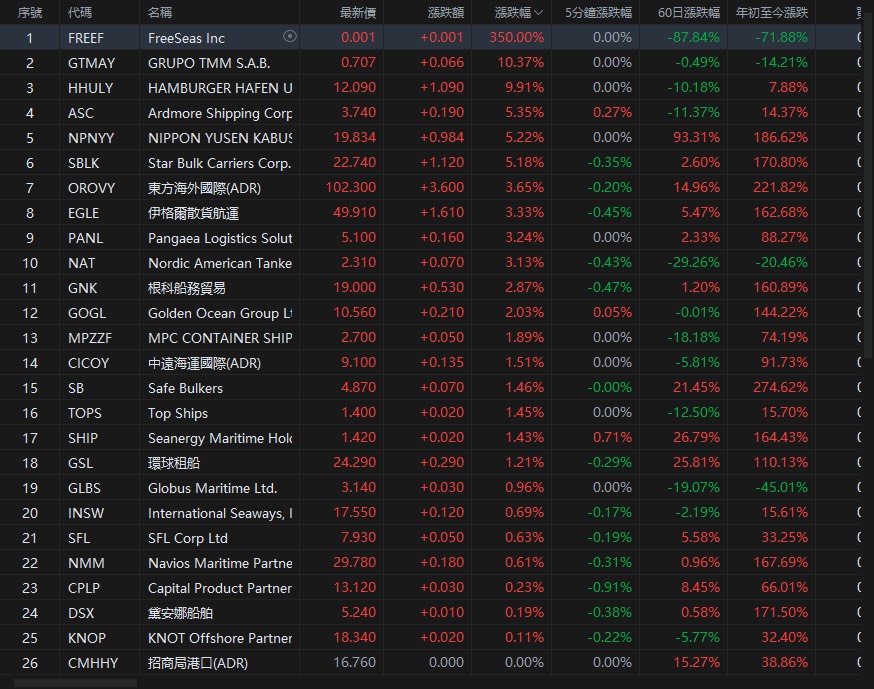Open Seanergy Maritime Hol row
The width and height of the screenshot is (874, 689).
coord(430,438)
